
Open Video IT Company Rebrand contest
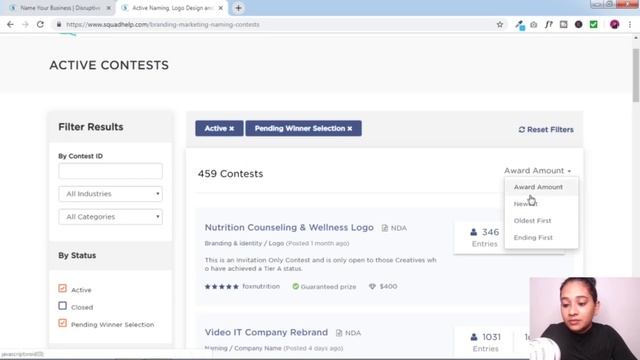point(266,332)
